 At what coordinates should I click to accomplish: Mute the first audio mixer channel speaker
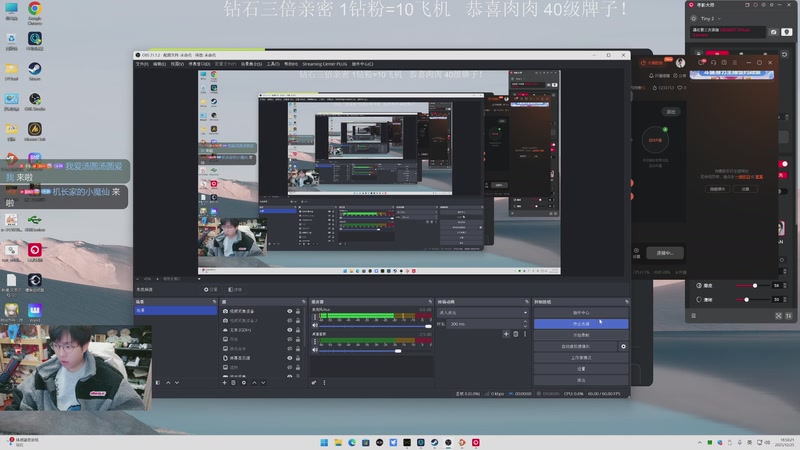coord(315,326)
